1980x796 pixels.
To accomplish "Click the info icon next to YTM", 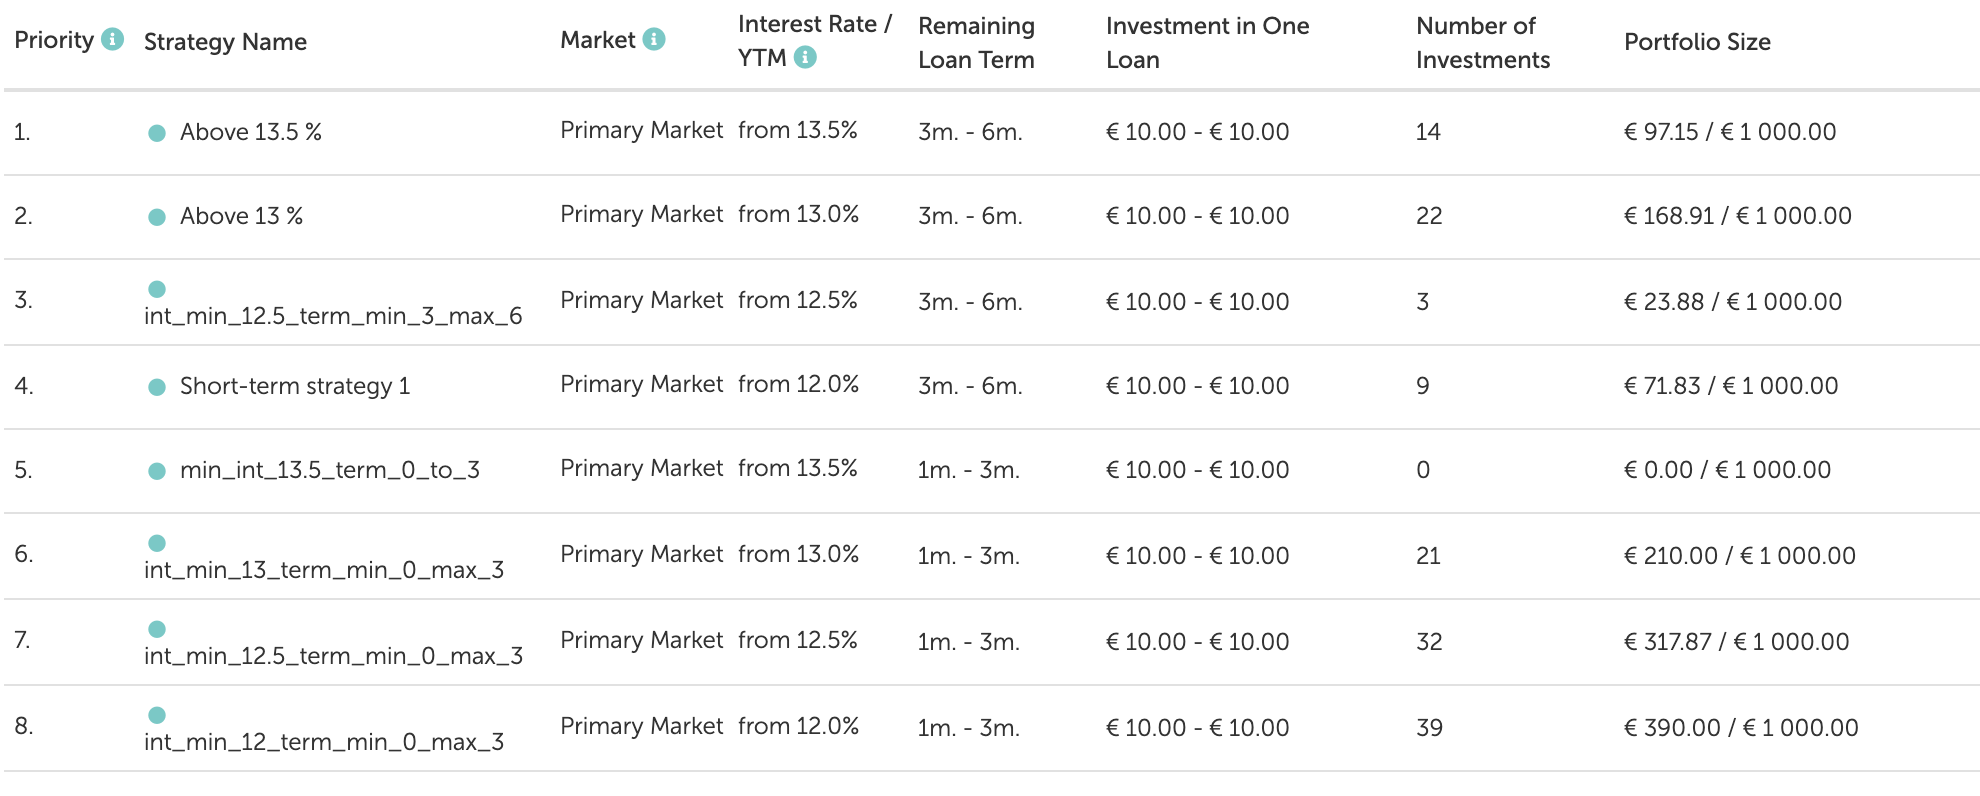I will pos(805,57).
